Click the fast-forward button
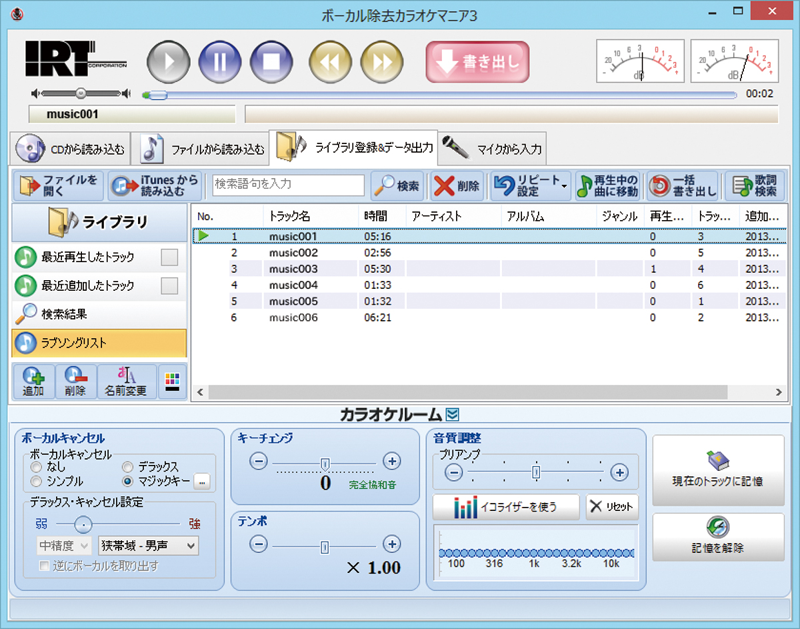This screenshot has width=800, height=629. pos(381,62)
